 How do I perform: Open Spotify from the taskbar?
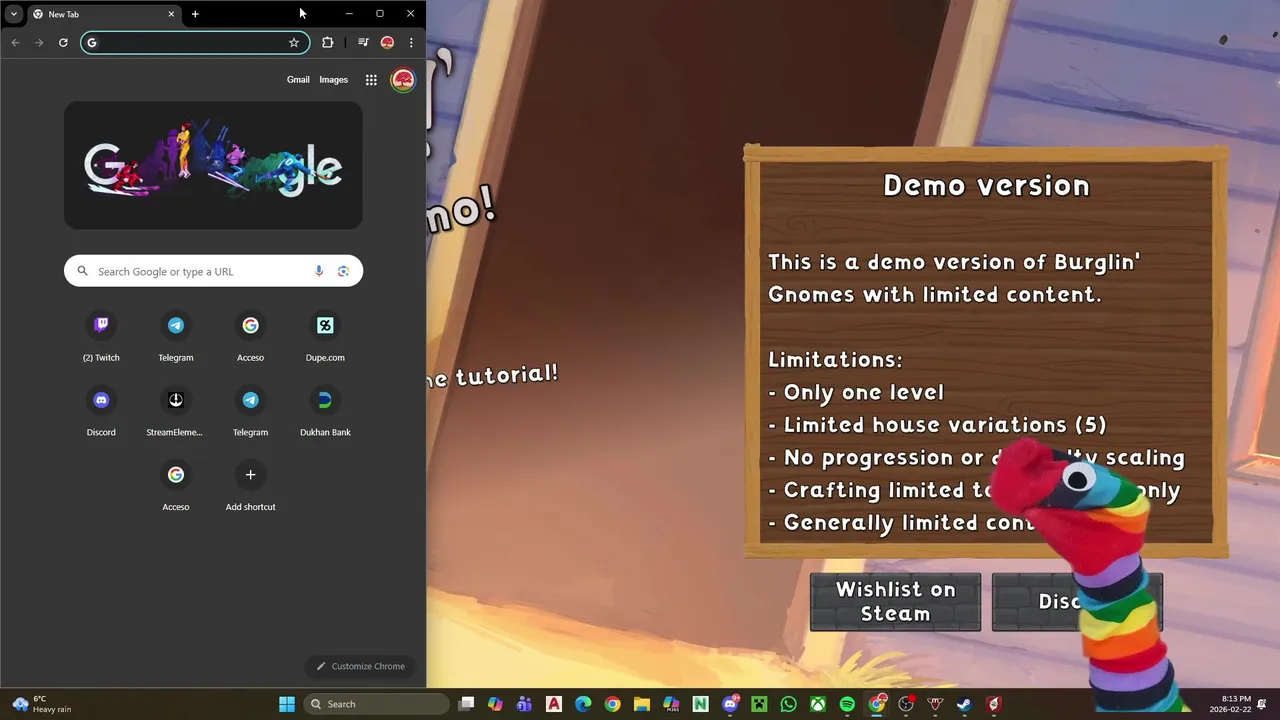[x=847, y=704]
